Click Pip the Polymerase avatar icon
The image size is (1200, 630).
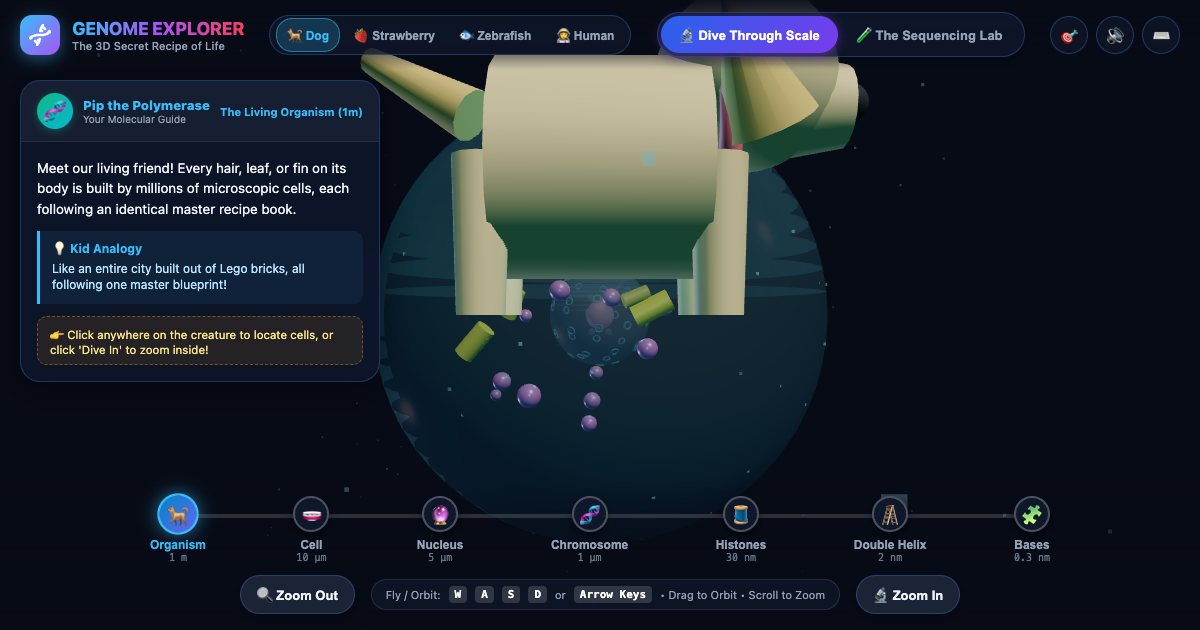(55, 111)
